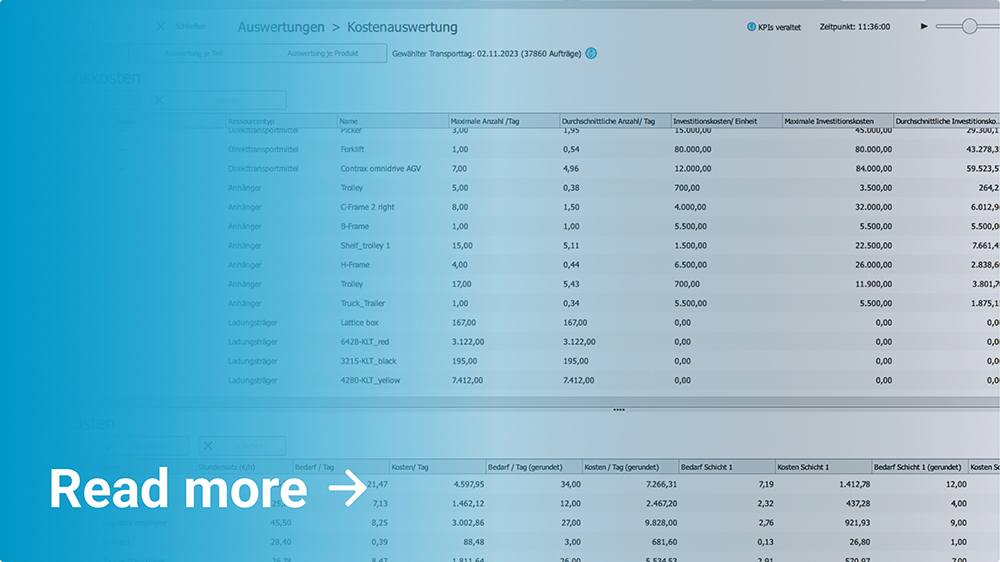The height and width of the screenshot is (562, 1000).
Task: Click the splitter handle between tables
Action: pos(618,410)
